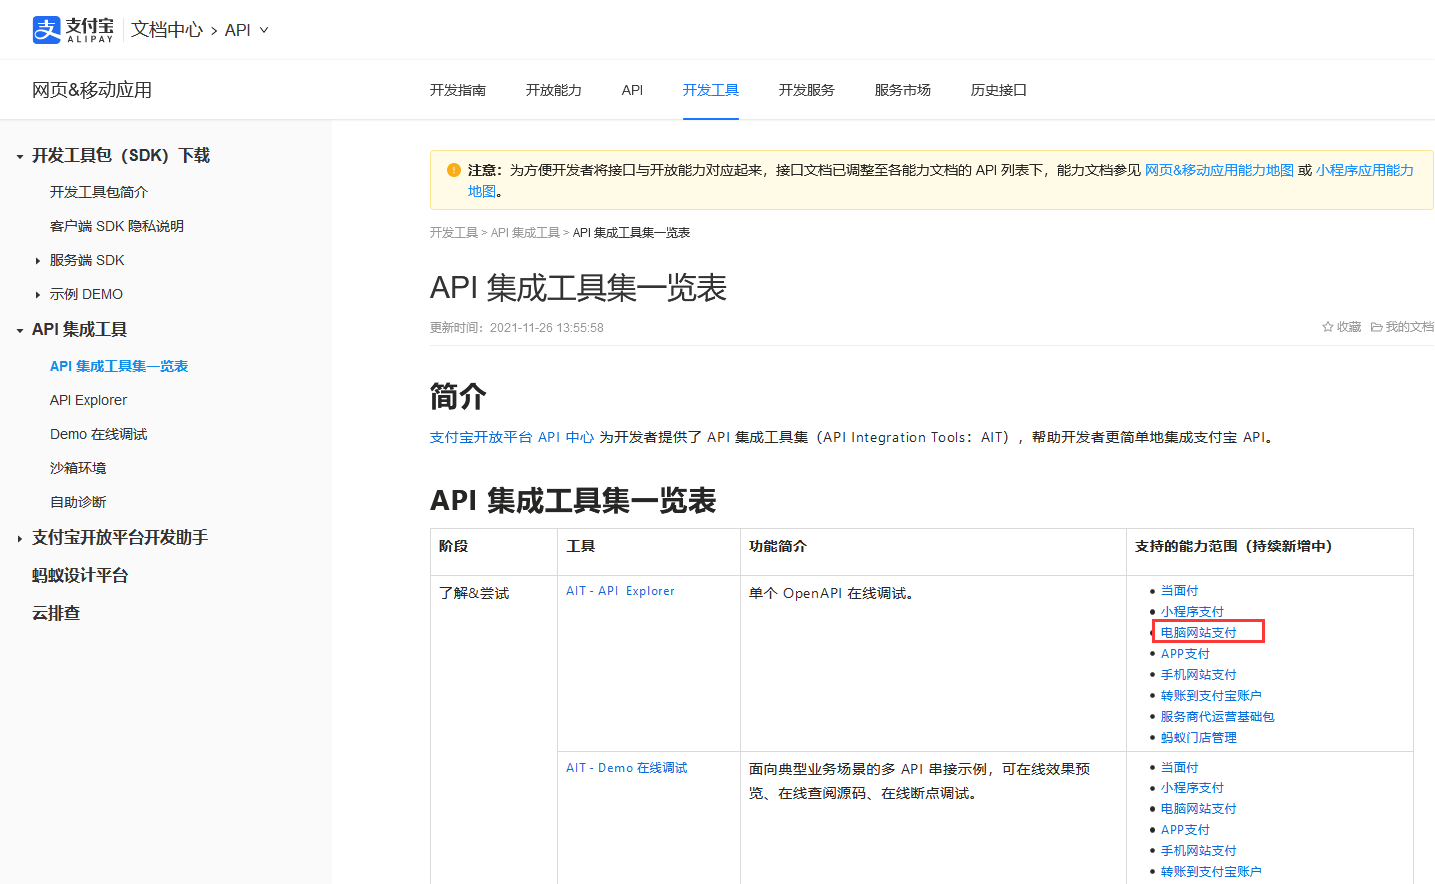Collapse the 开发工具包（SDK）下载 section

tap(20, 157)
